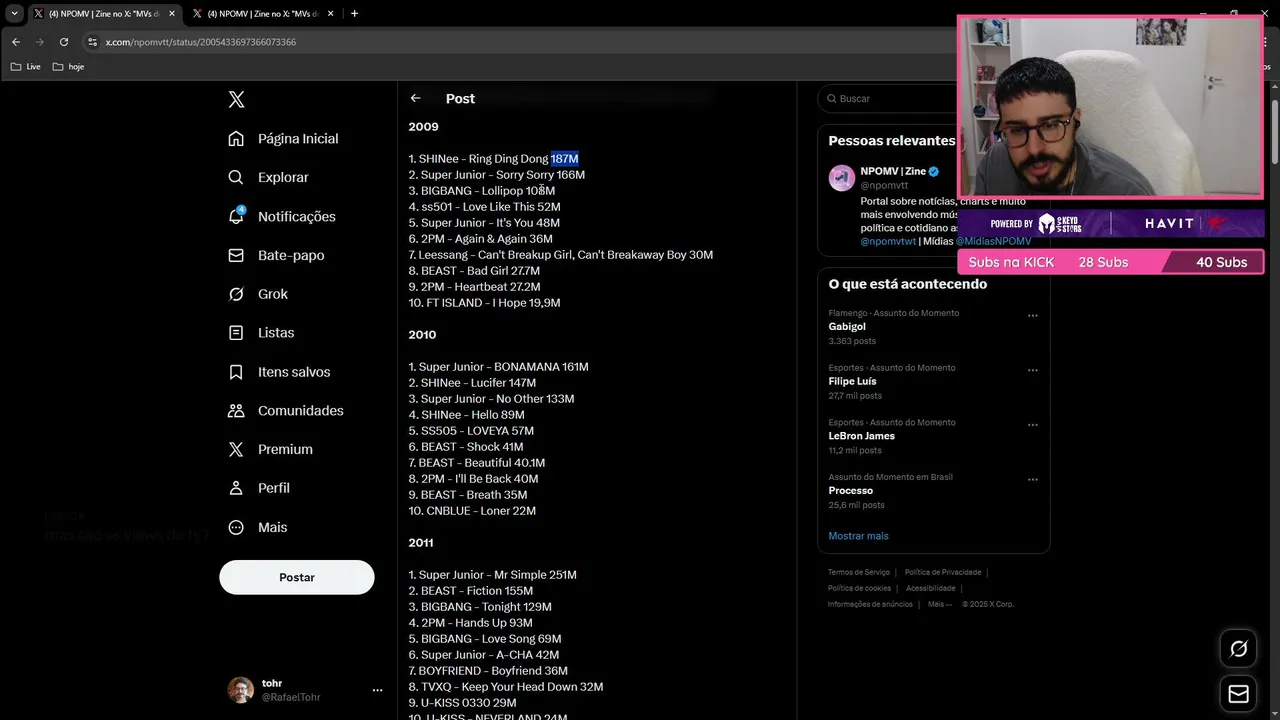Open the Informações de anúncios link

click(870, 604)
